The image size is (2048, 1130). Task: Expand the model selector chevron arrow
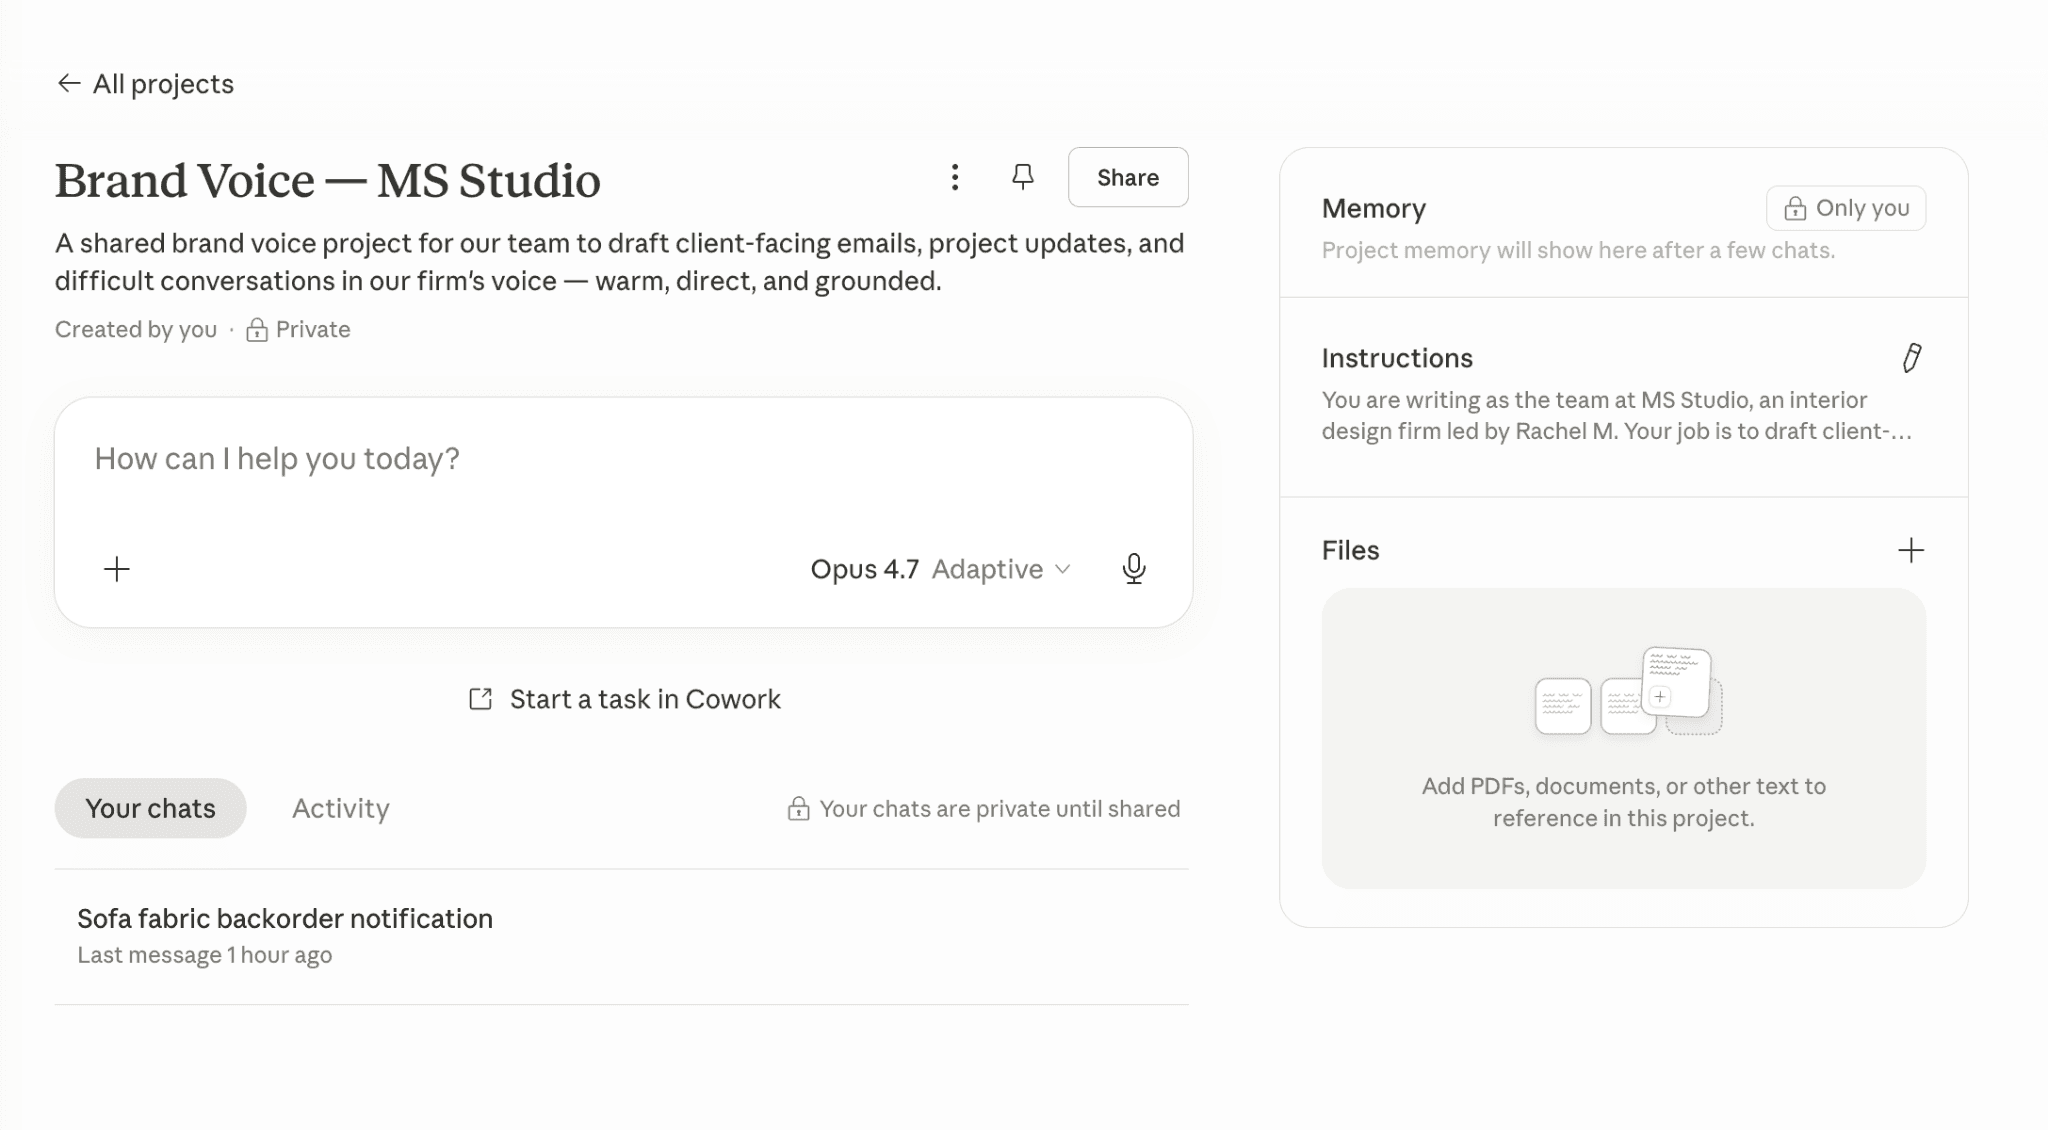(1063, 569)
